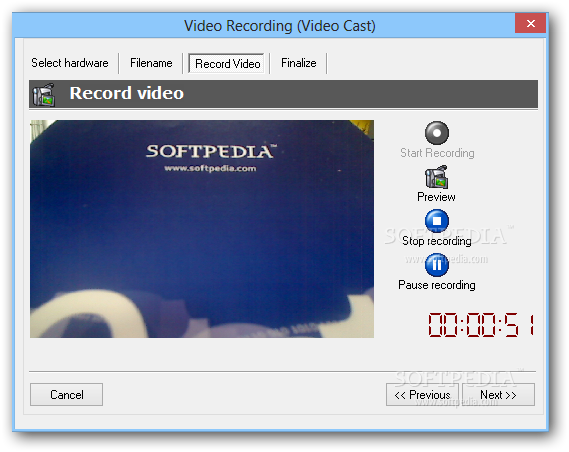Click the Record video heading text
Image resolution: width=569 pixels, height=452 pixels.
coord(127,93)
